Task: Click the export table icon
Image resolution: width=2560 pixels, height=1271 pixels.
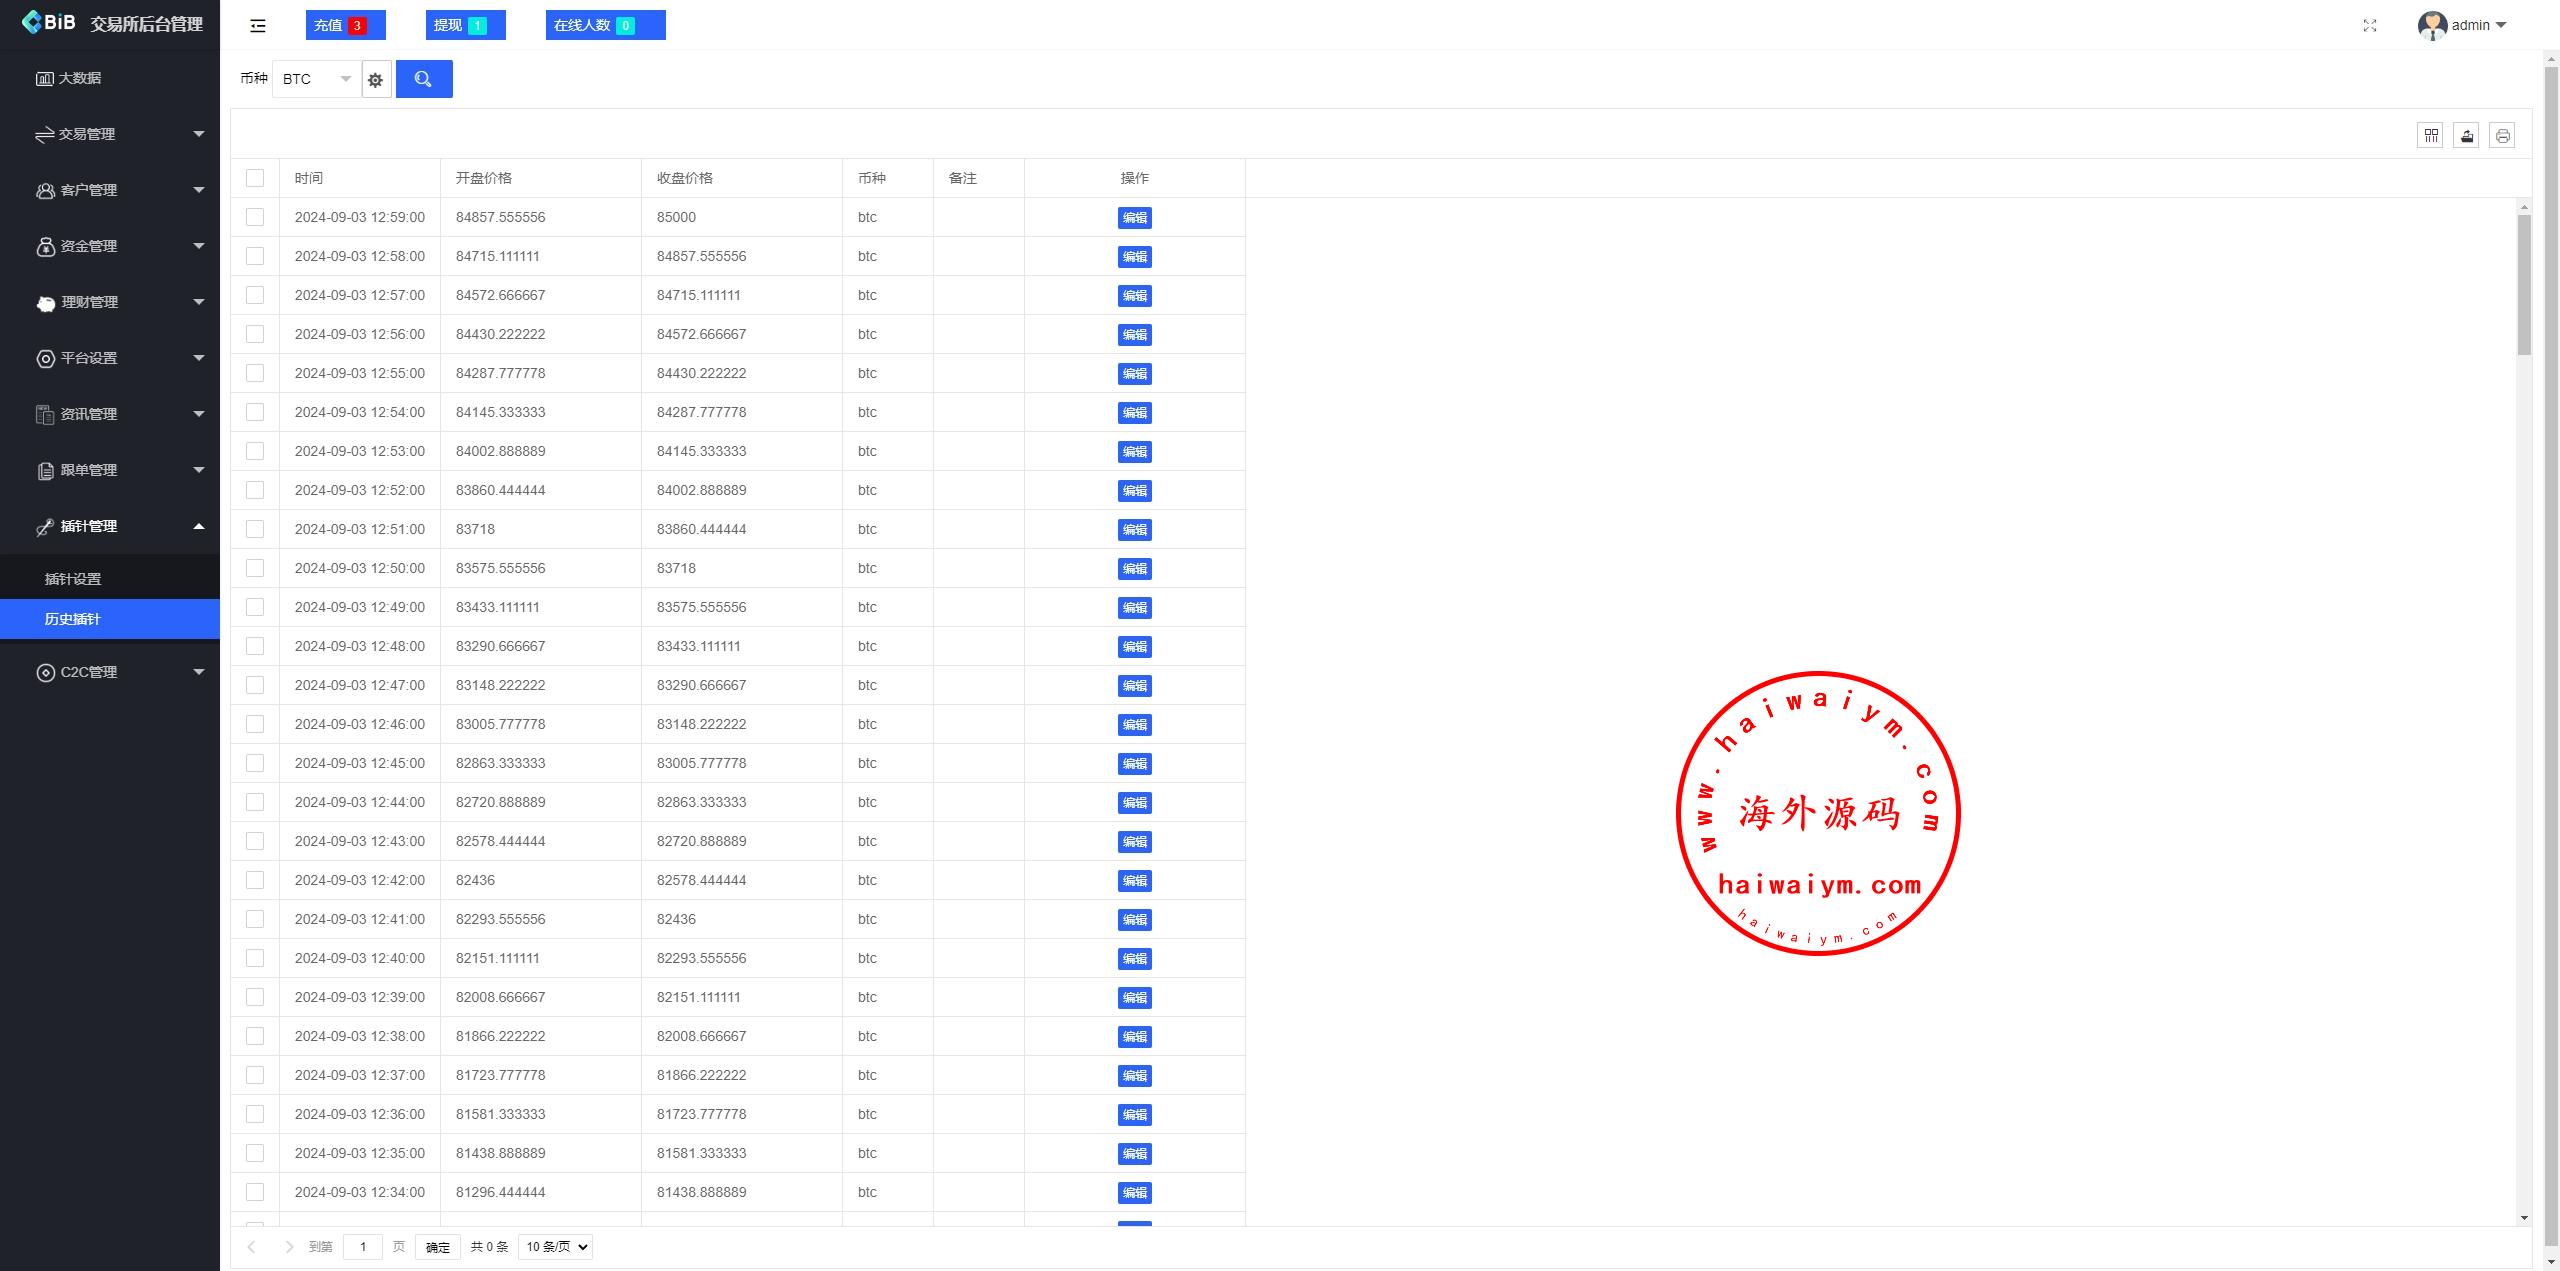Action: [x=2467, y=136]
